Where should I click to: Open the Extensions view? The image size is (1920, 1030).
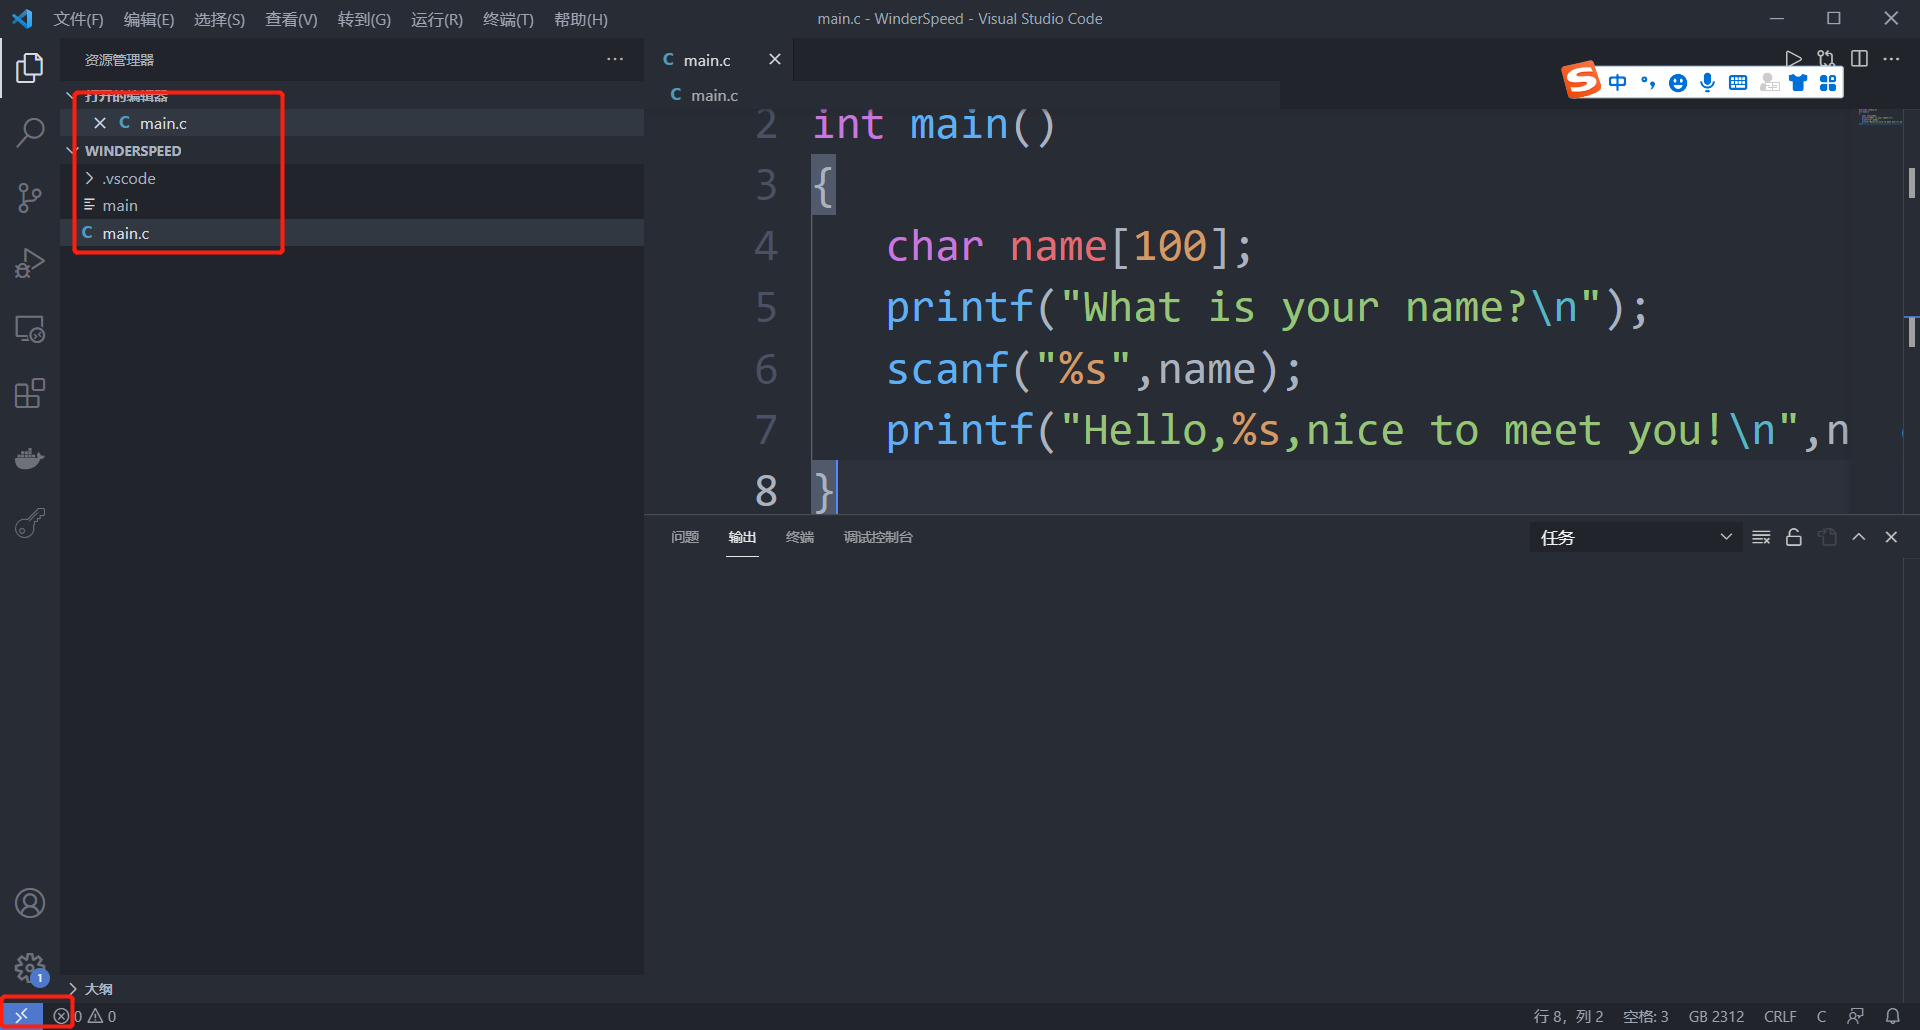click(30, 392)
